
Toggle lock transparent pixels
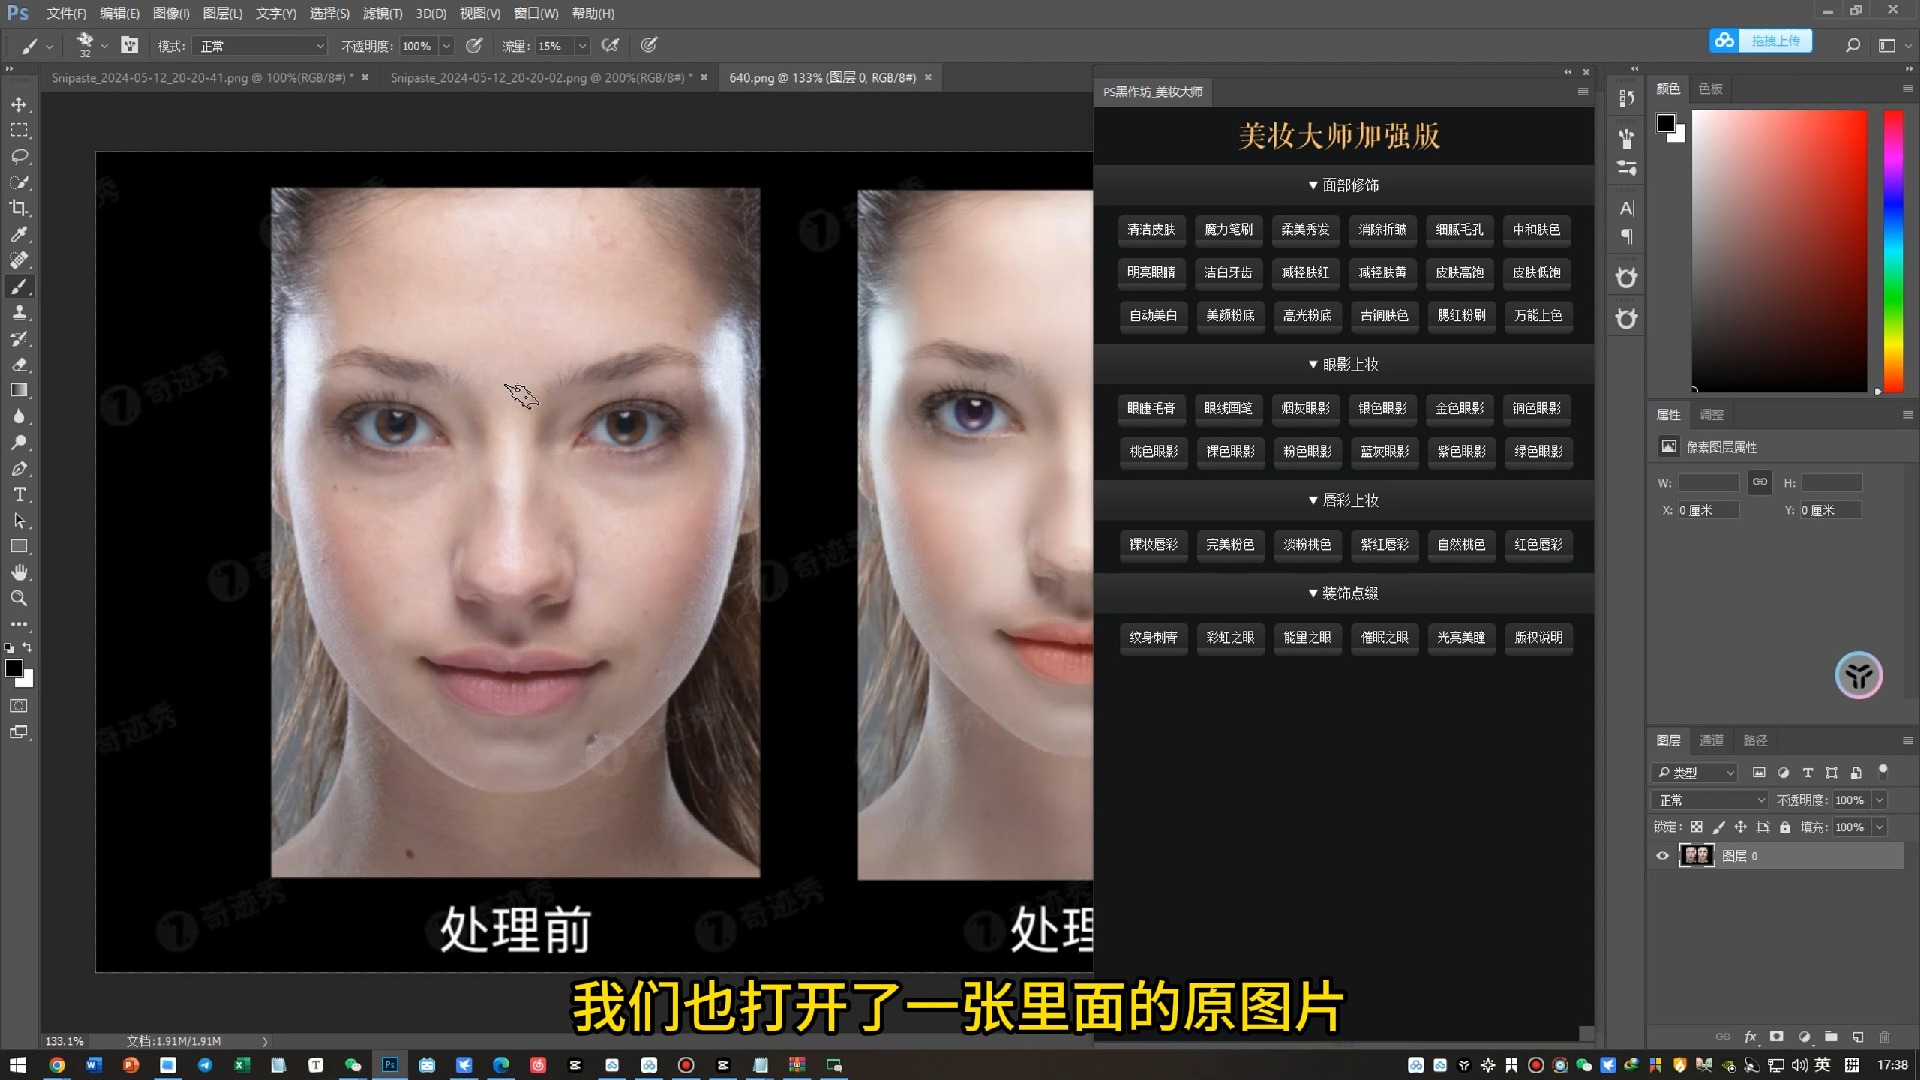click(1696, 827)
